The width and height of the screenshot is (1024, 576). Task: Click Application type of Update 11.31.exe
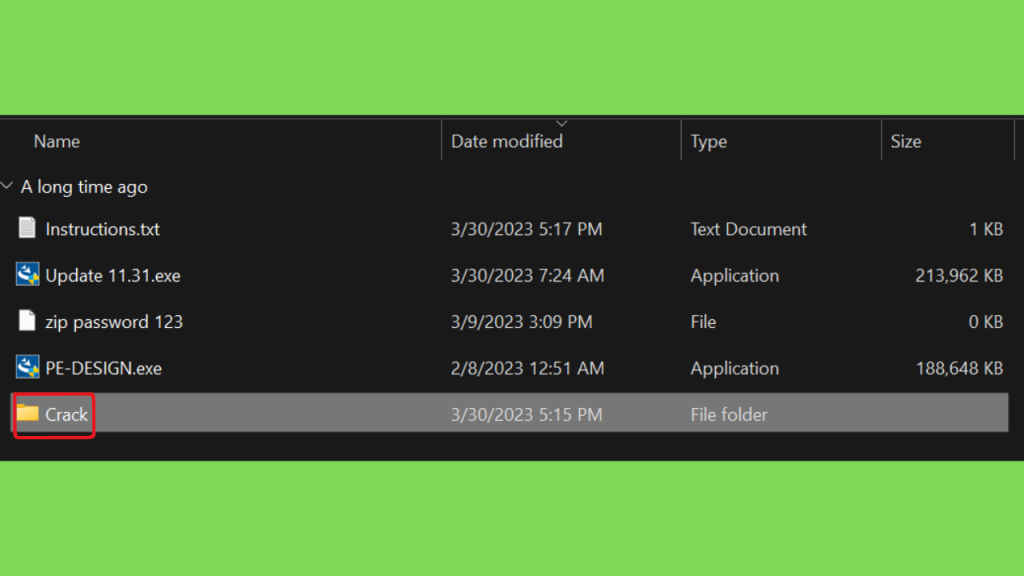tap(735, 276)
